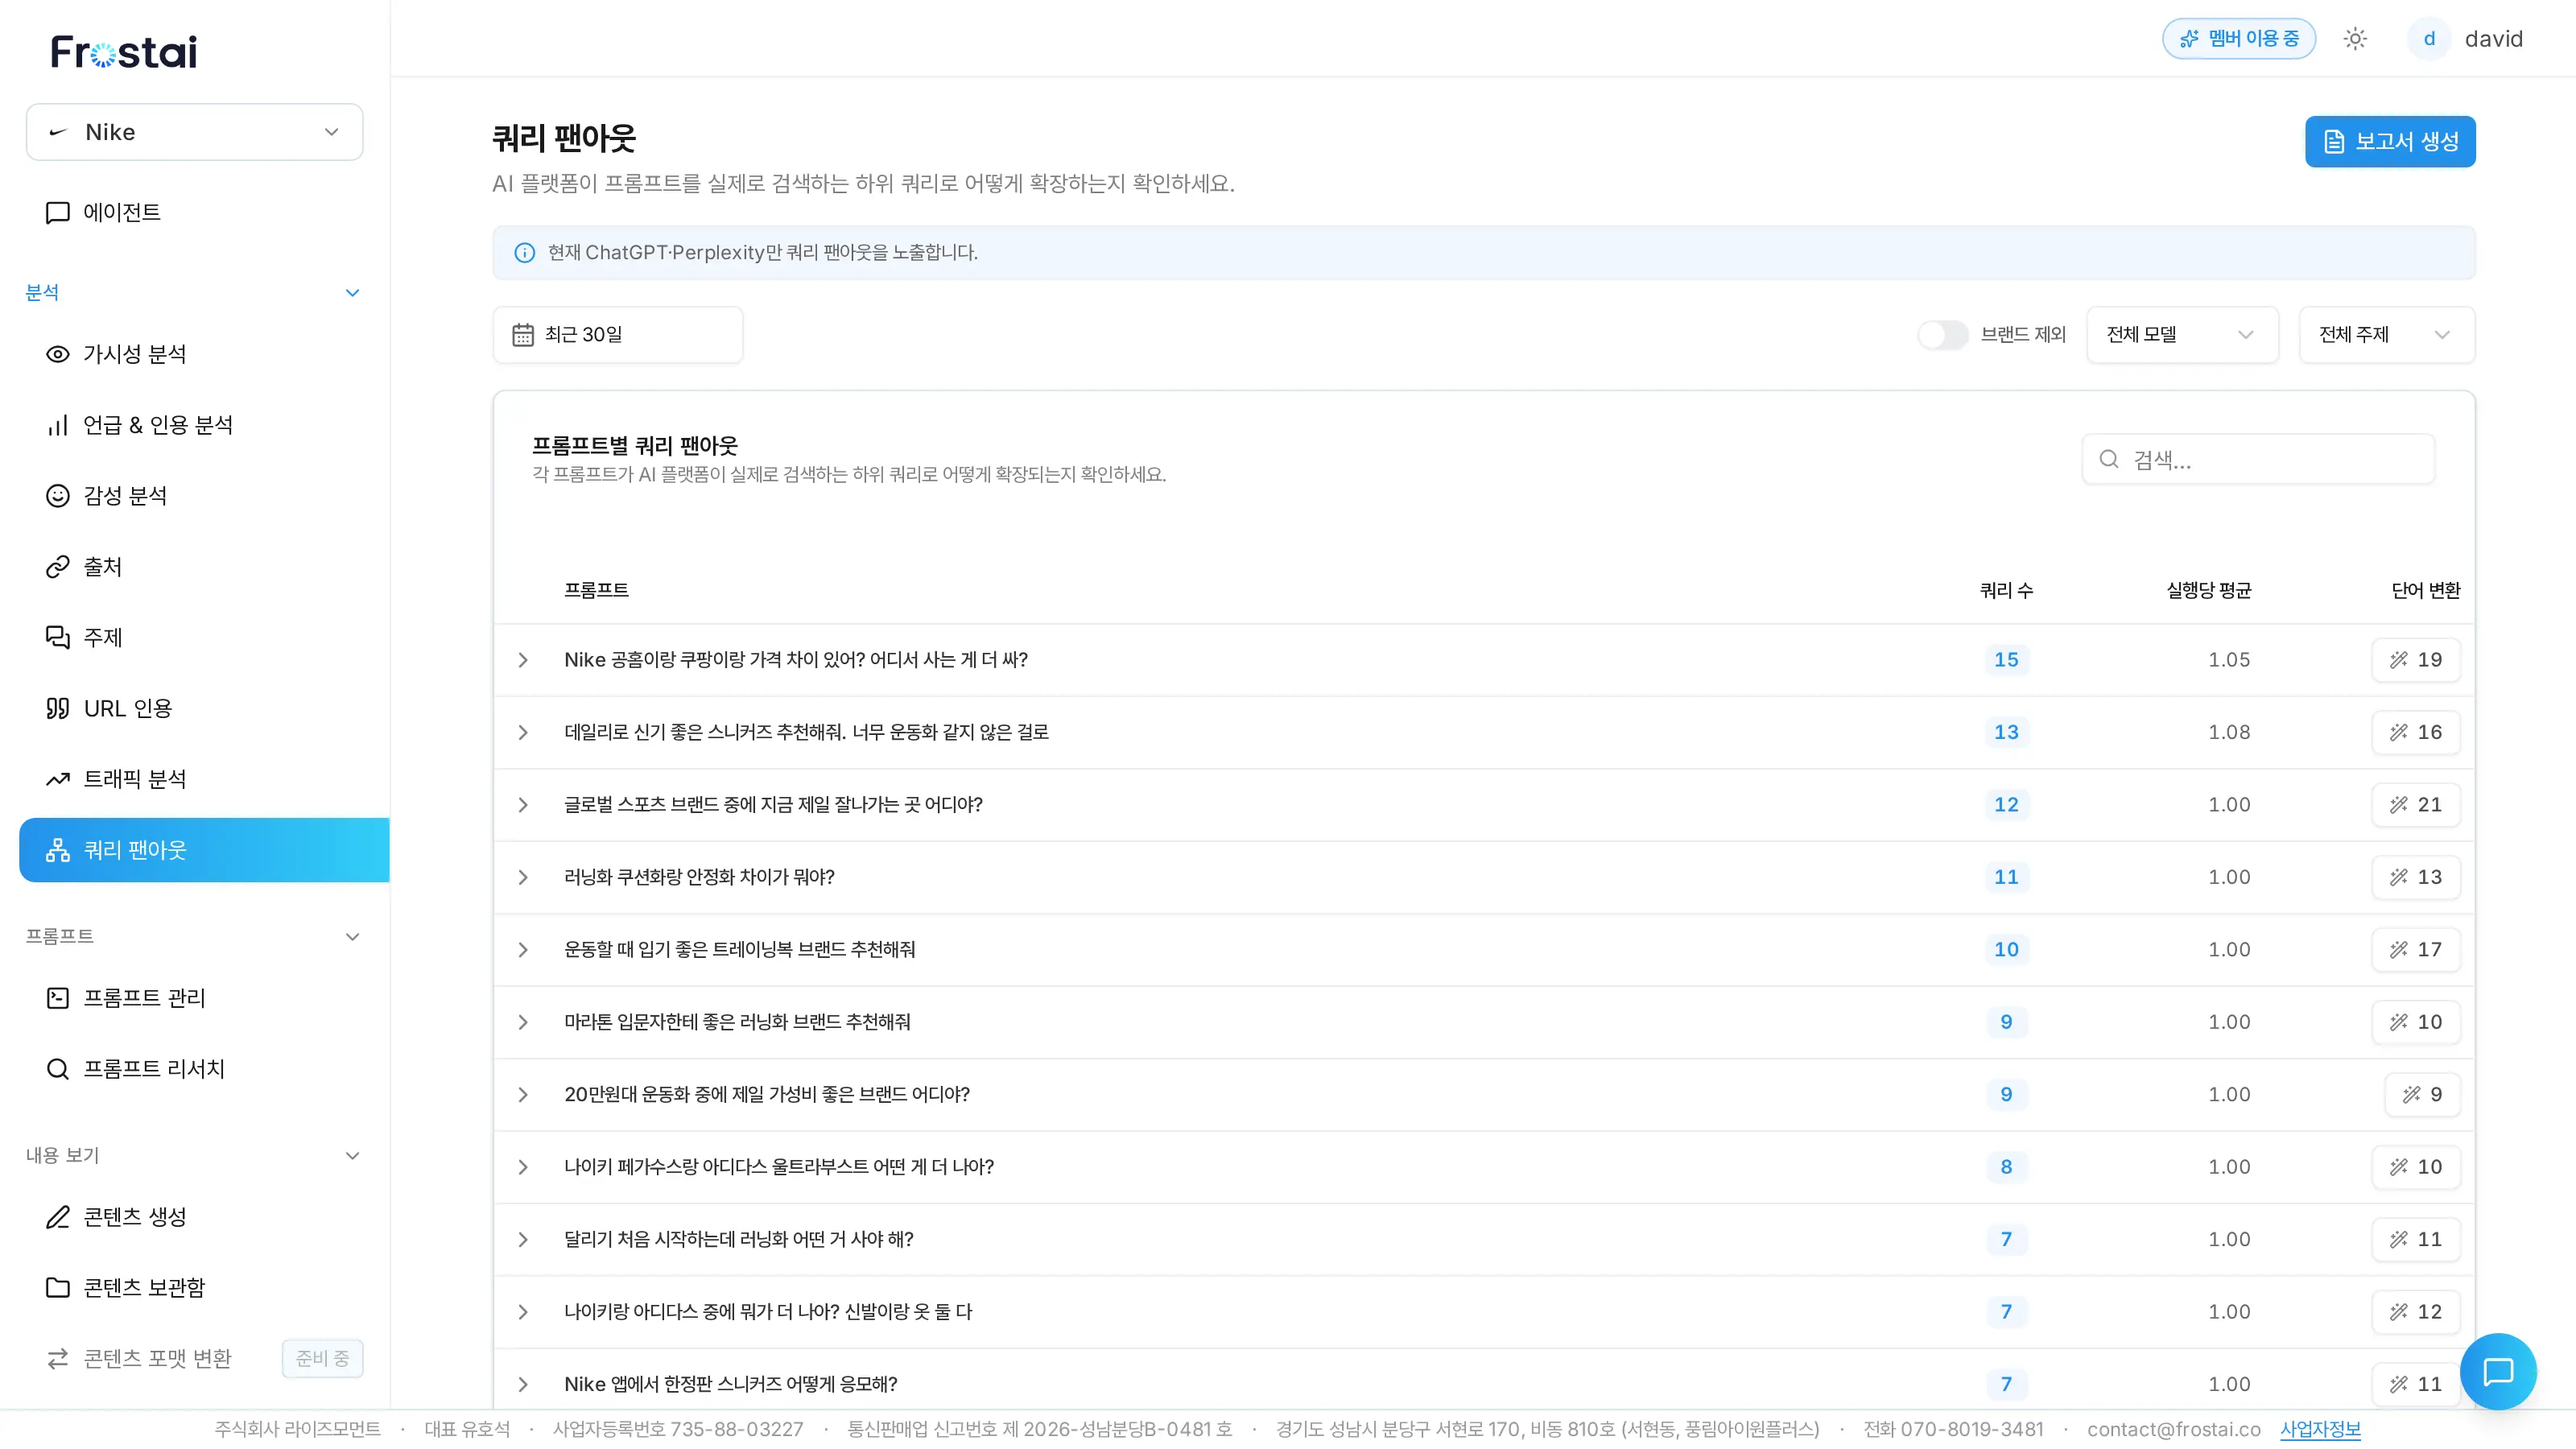Click the 단어 변환 column header
The image size is (2576, 1449).
click(x=2425, y=591)
